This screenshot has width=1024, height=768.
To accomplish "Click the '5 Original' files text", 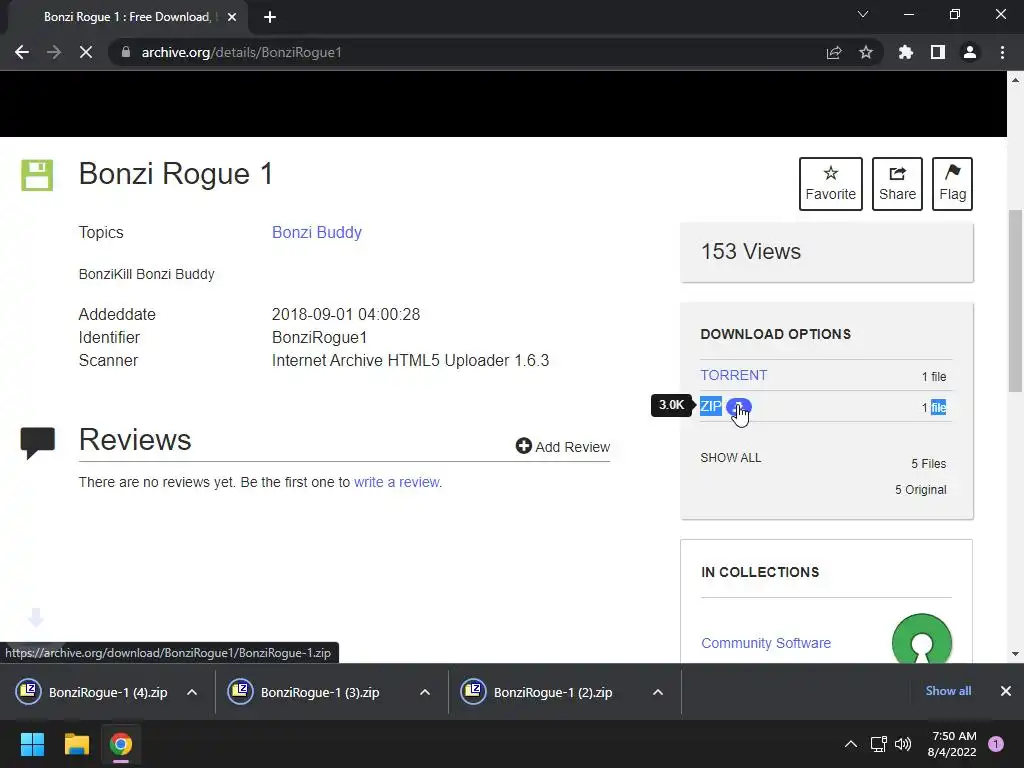I will [920, 490].
